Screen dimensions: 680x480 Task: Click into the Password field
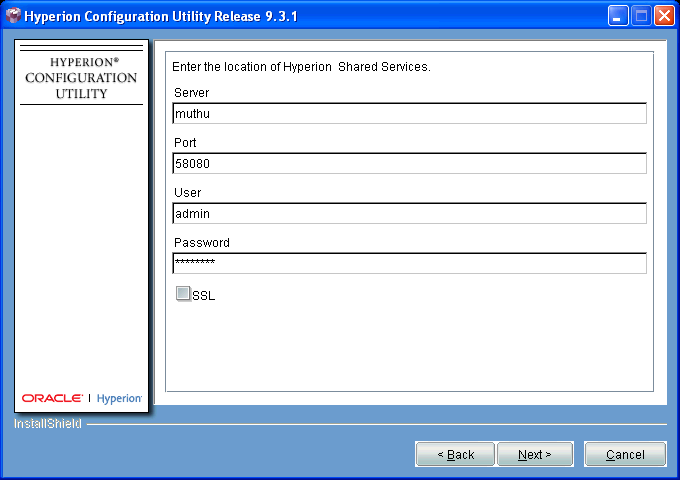coord(409,263)
